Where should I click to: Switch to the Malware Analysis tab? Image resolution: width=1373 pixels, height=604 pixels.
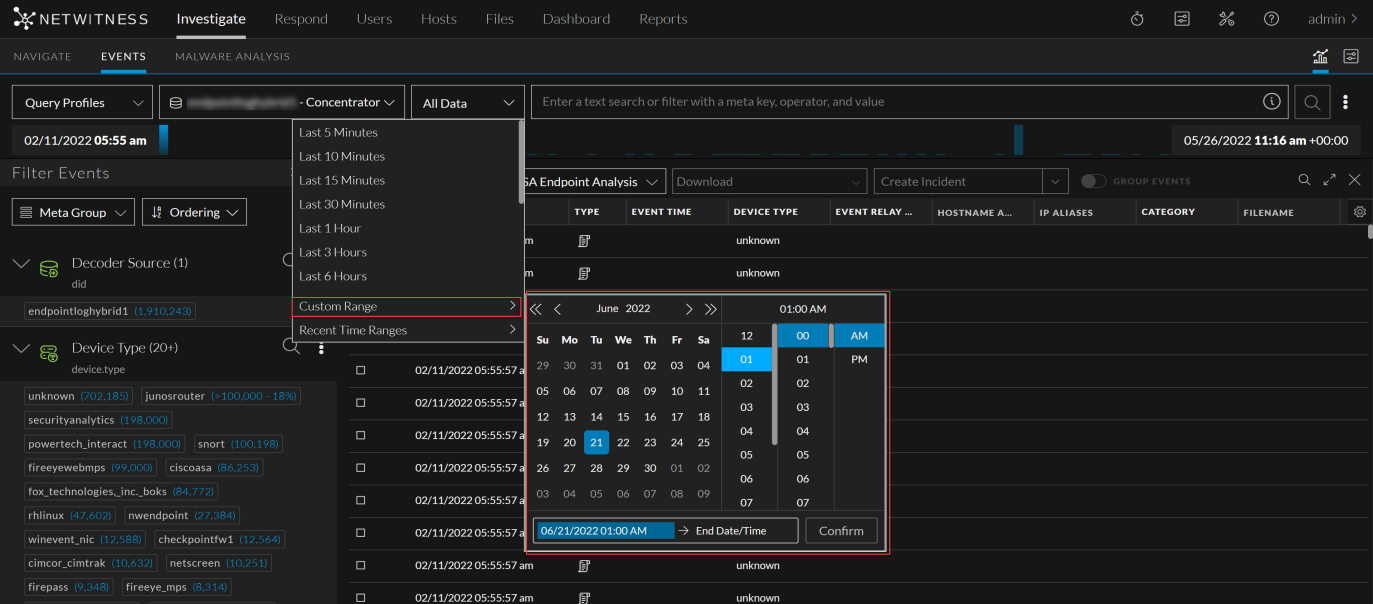(x=232, y=57)
